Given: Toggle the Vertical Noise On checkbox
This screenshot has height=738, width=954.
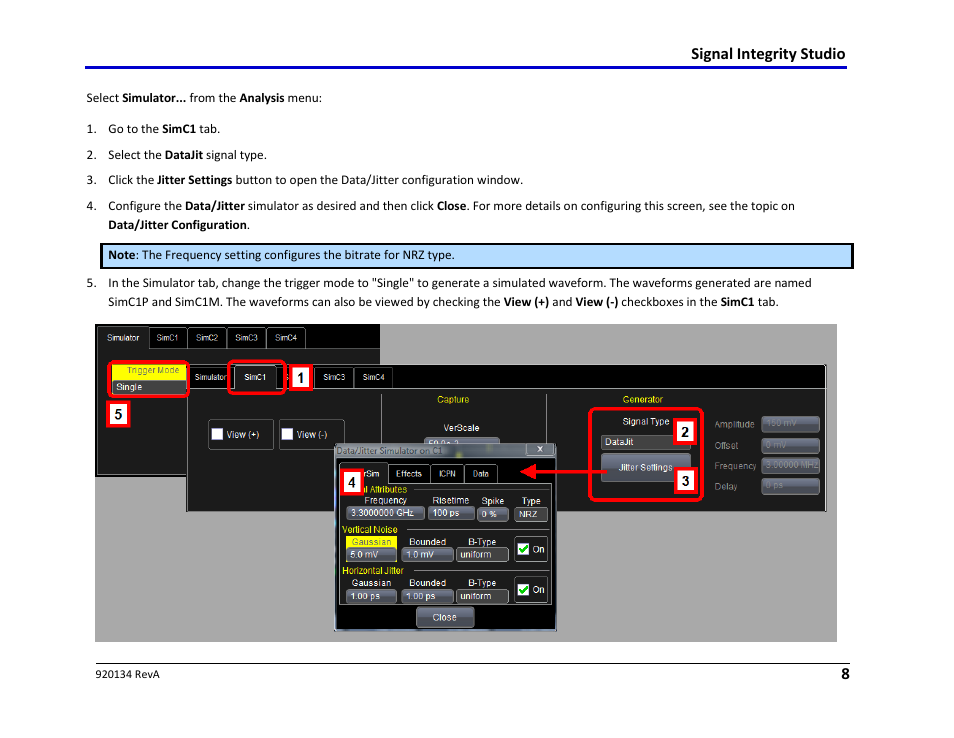Looking at the screenshot, I should click(523, 549).
